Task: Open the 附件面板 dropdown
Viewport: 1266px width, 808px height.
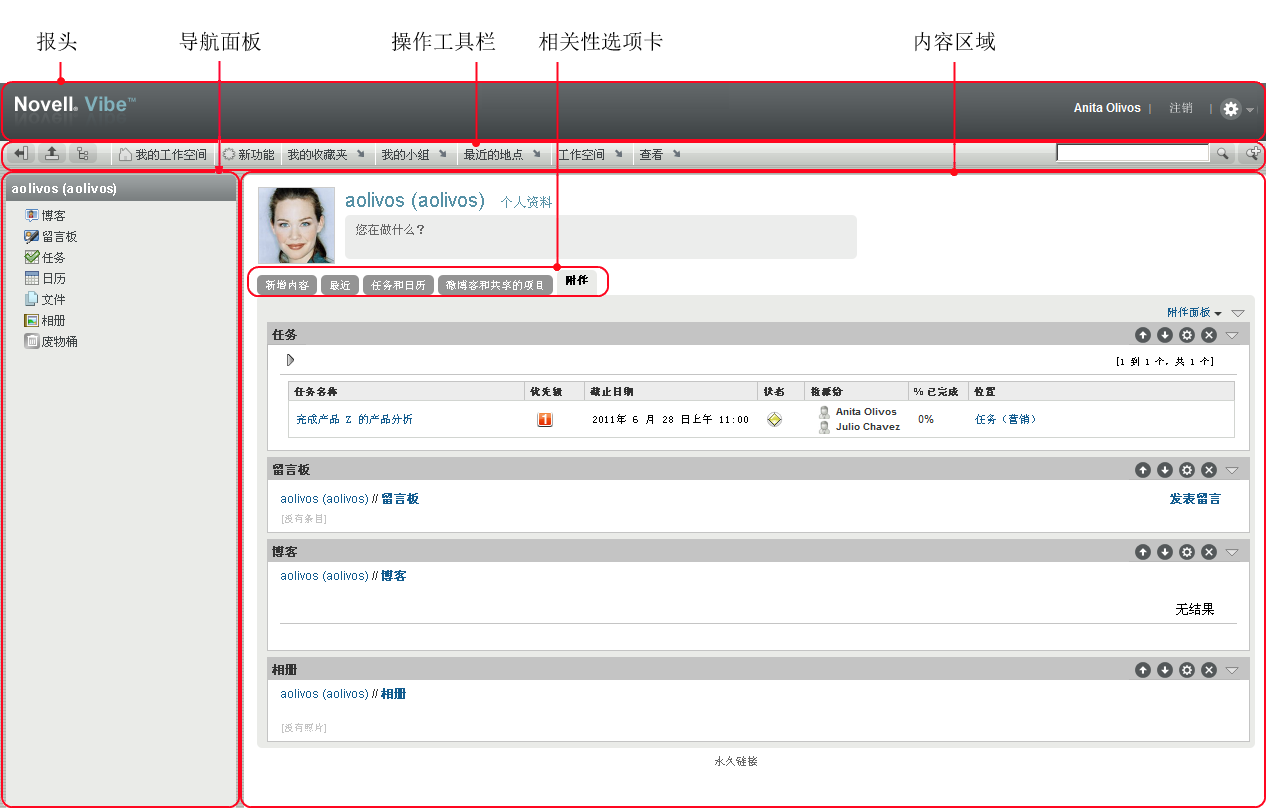Action: [1194, 313]
